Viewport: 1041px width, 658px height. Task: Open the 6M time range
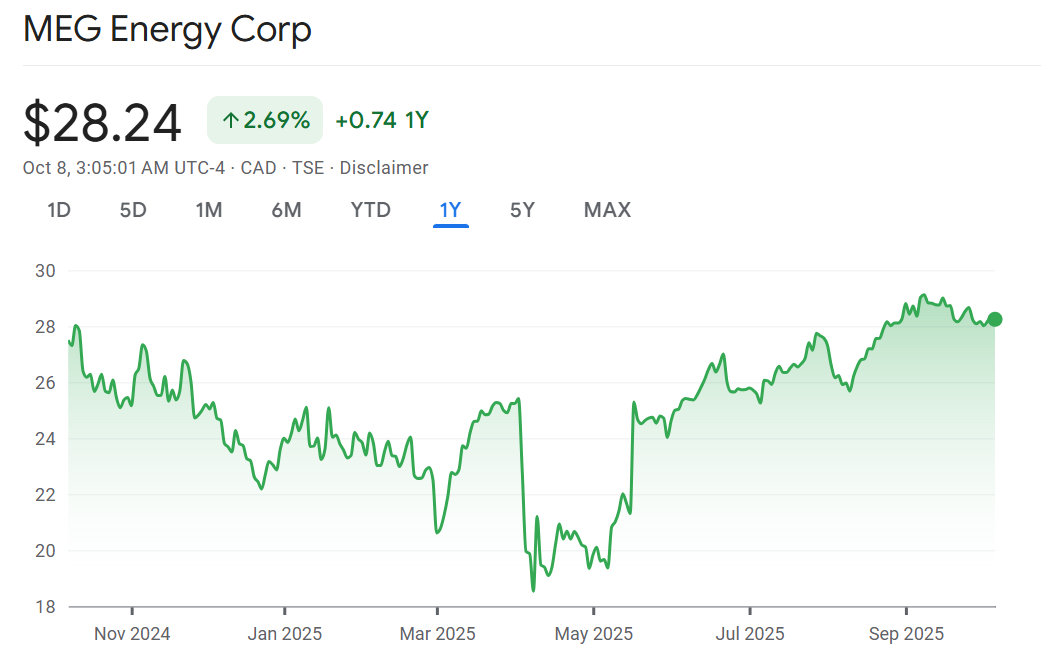(x=286, y=210)
